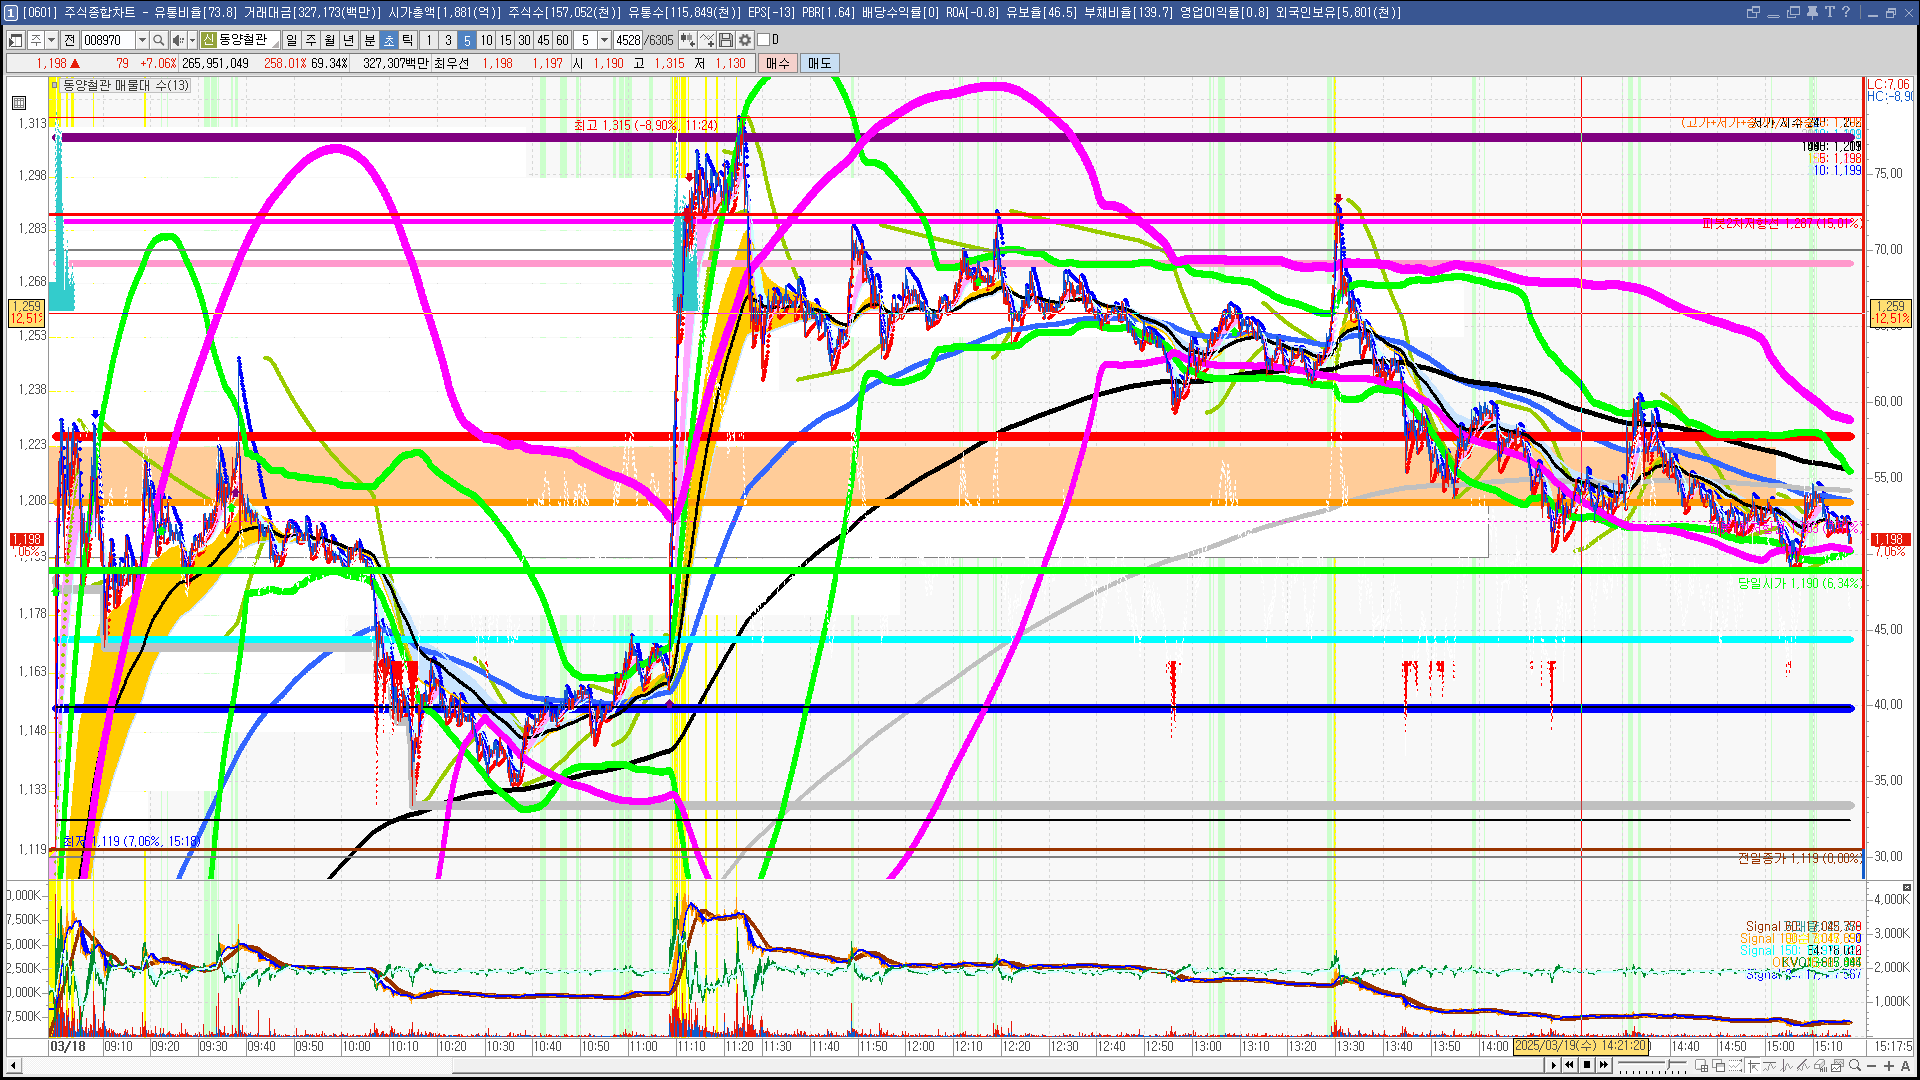Image resolution: width=1920 pixels, height=1080 pixels.
Task: Select the 60 interval tab
Action: point(562,40)
